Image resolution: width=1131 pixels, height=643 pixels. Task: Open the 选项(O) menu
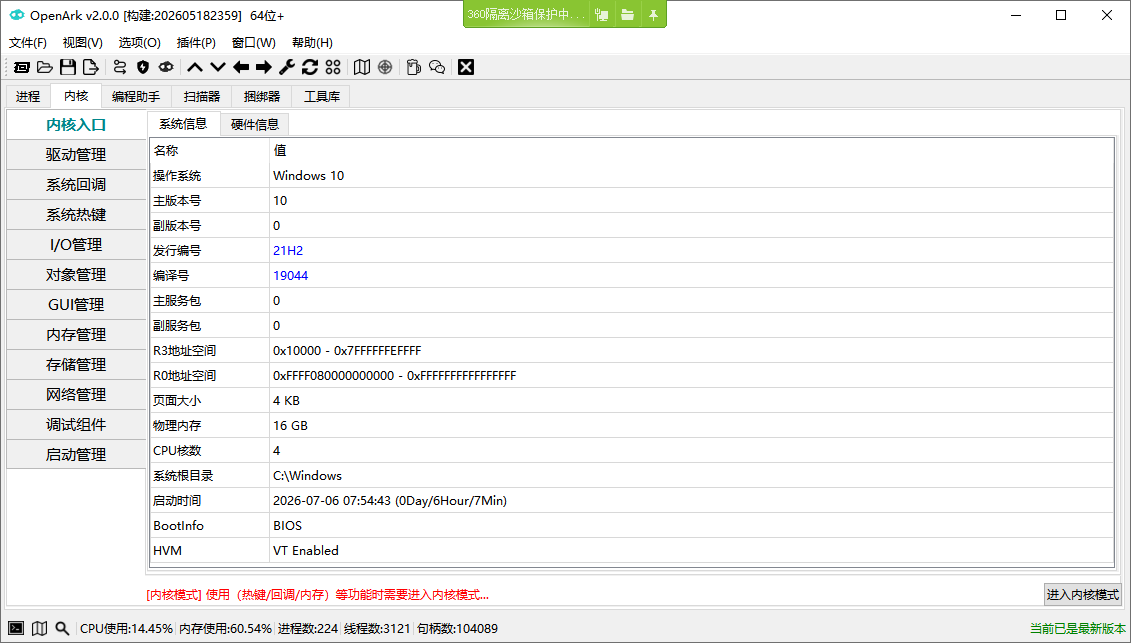[140, 43]
